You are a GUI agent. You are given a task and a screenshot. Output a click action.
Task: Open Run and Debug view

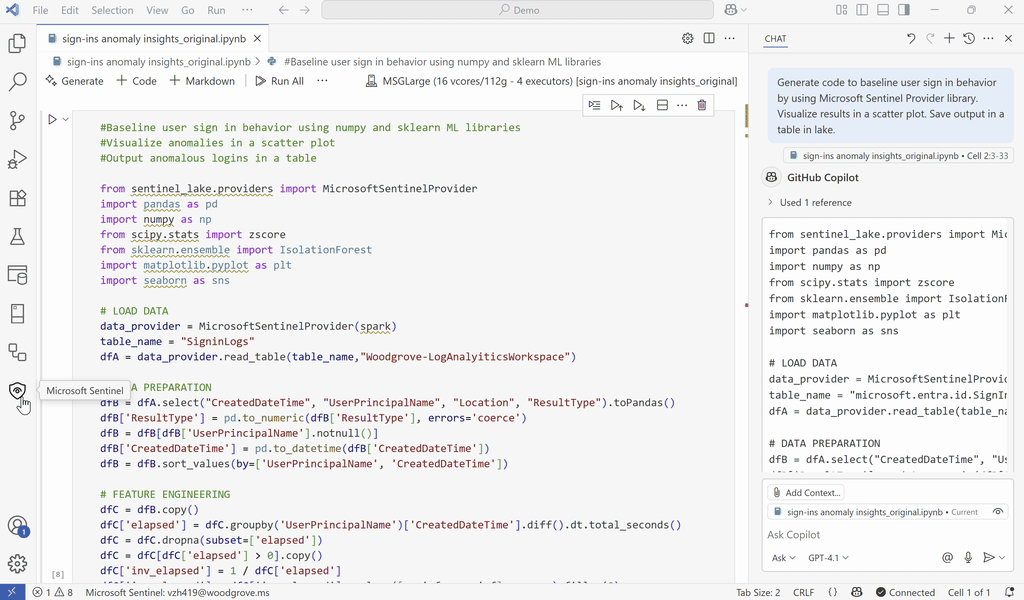(x=18, y=159)
